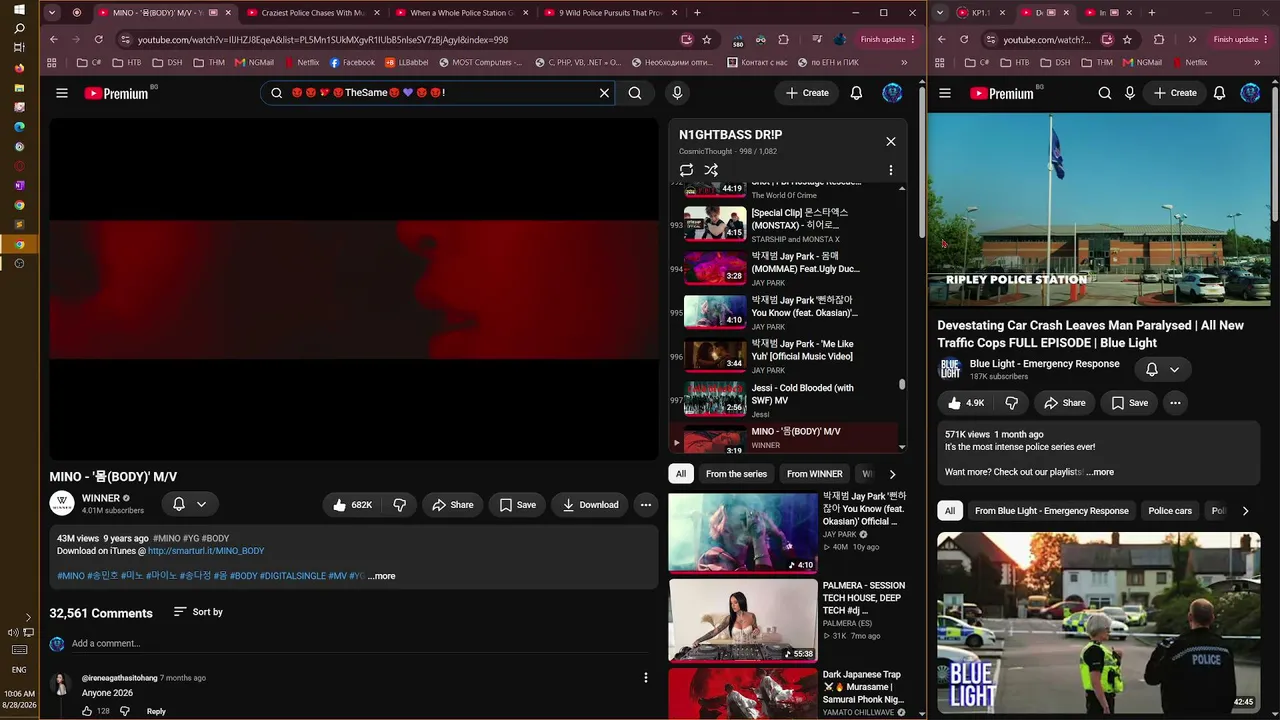
Task: Like the MINO BODY video
Action: click(353, 505)
